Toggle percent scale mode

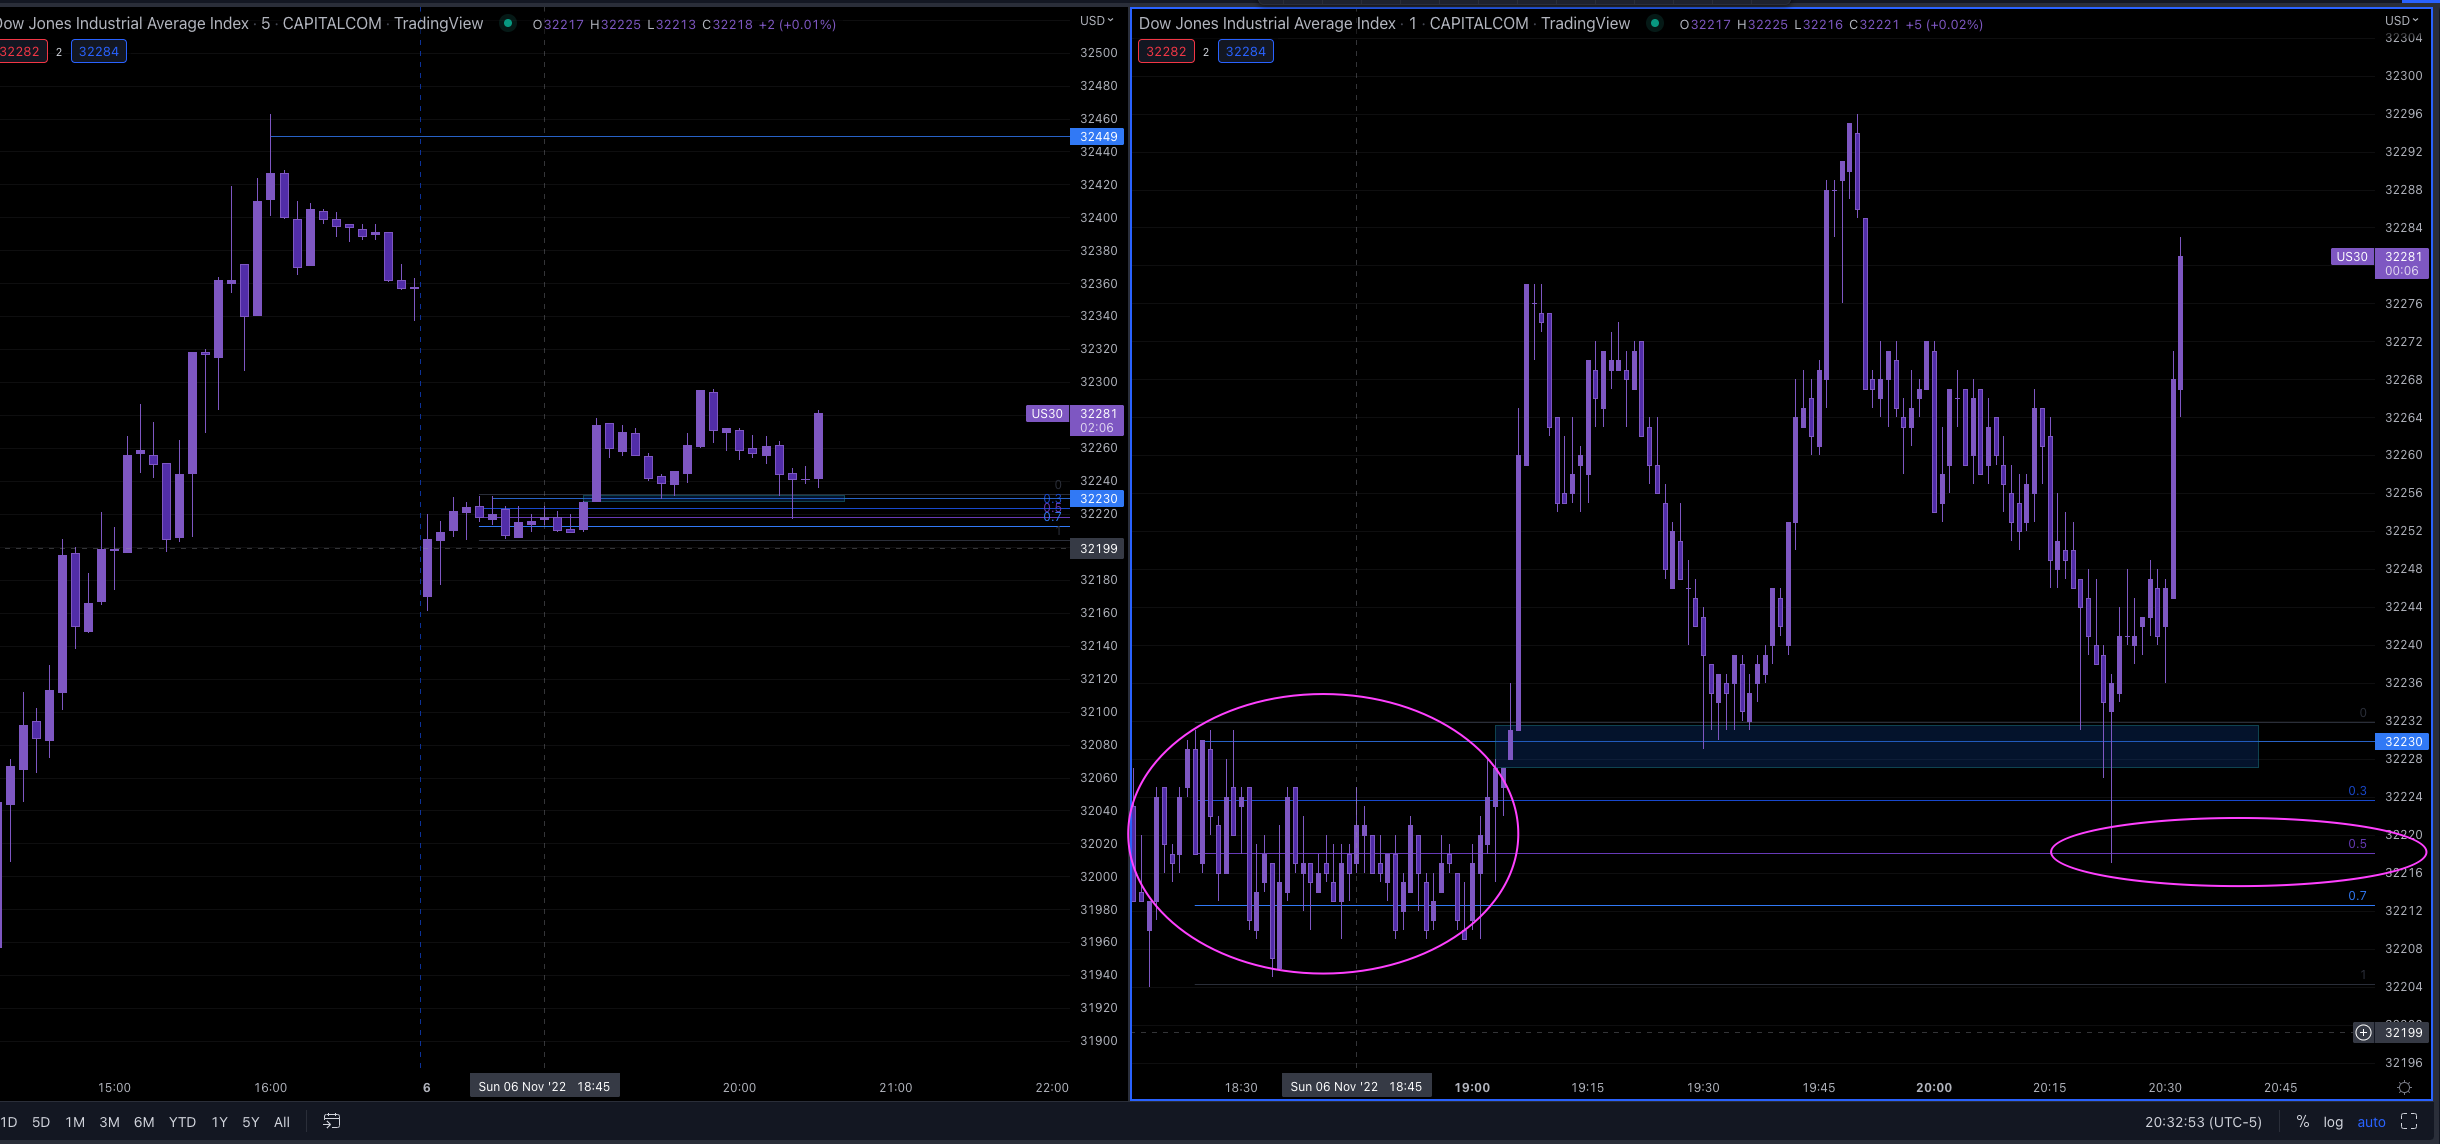pos(2303,1122)
